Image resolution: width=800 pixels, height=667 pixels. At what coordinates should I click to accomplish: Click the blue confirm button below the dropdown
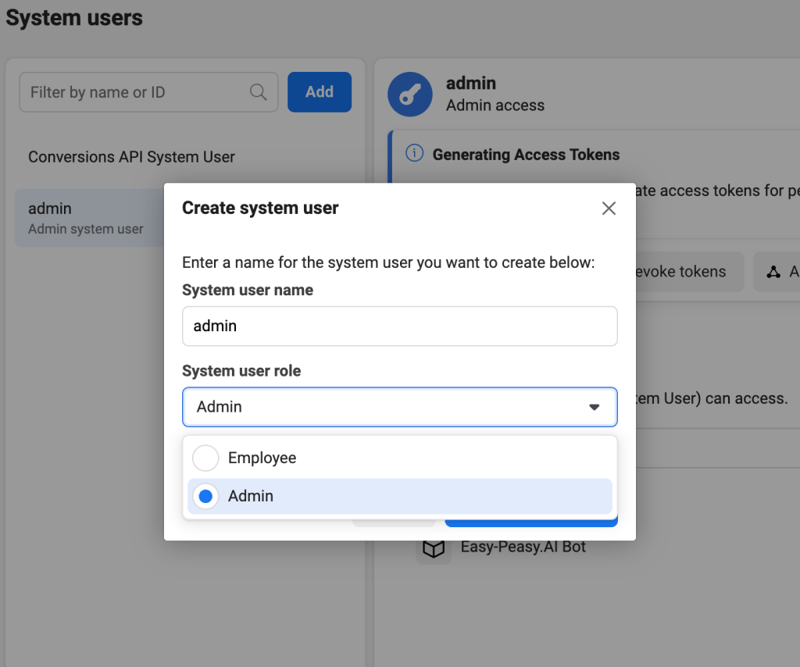coord(530,522)
